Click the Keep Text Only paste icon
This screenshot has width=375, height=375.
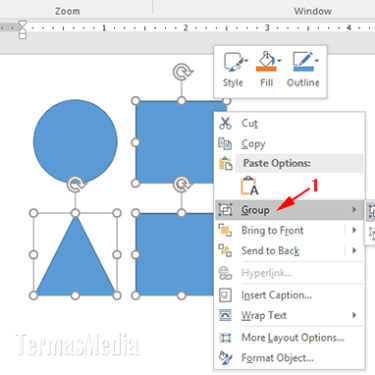(249, 186)
